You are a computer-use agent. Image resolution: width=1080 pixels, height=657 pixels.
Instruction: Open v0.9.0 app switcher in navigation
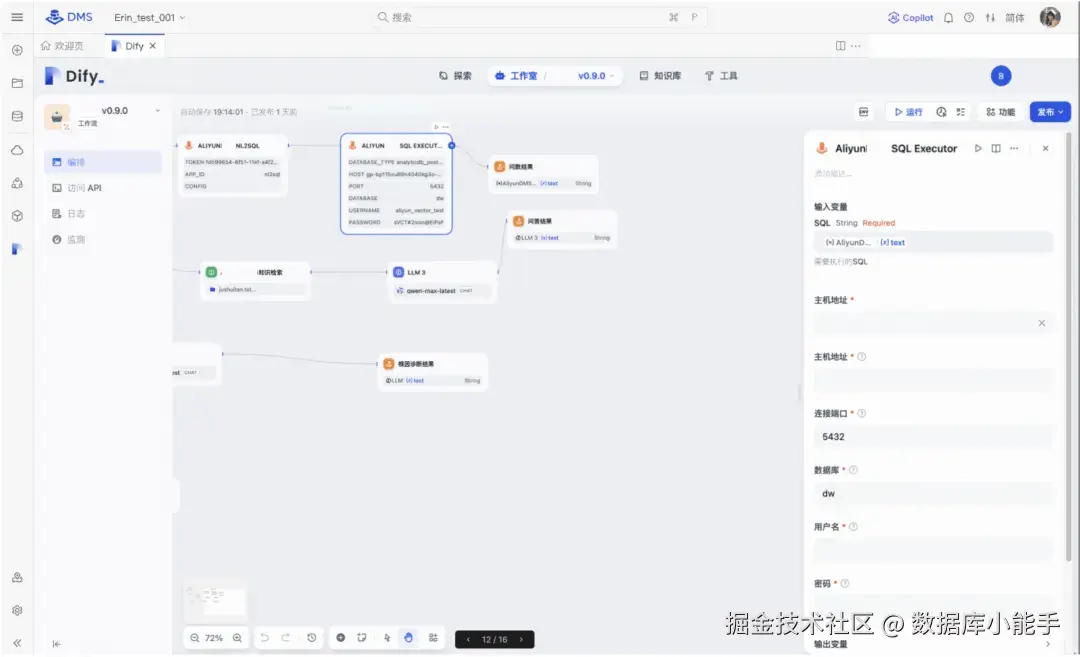point(596,76)
